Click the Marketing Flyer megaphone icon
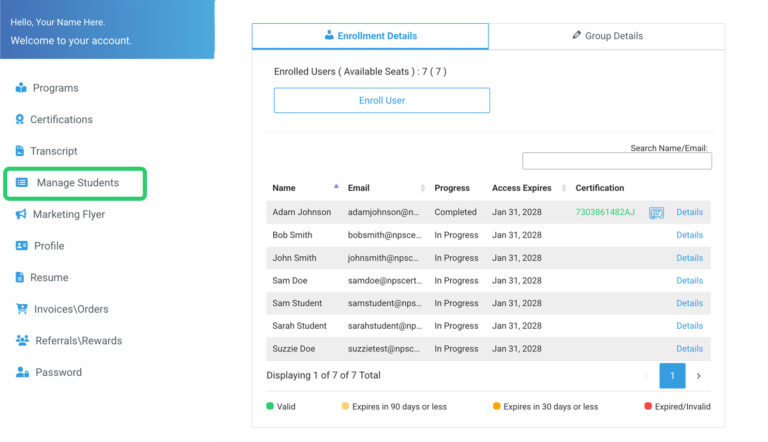 [21, 214]
